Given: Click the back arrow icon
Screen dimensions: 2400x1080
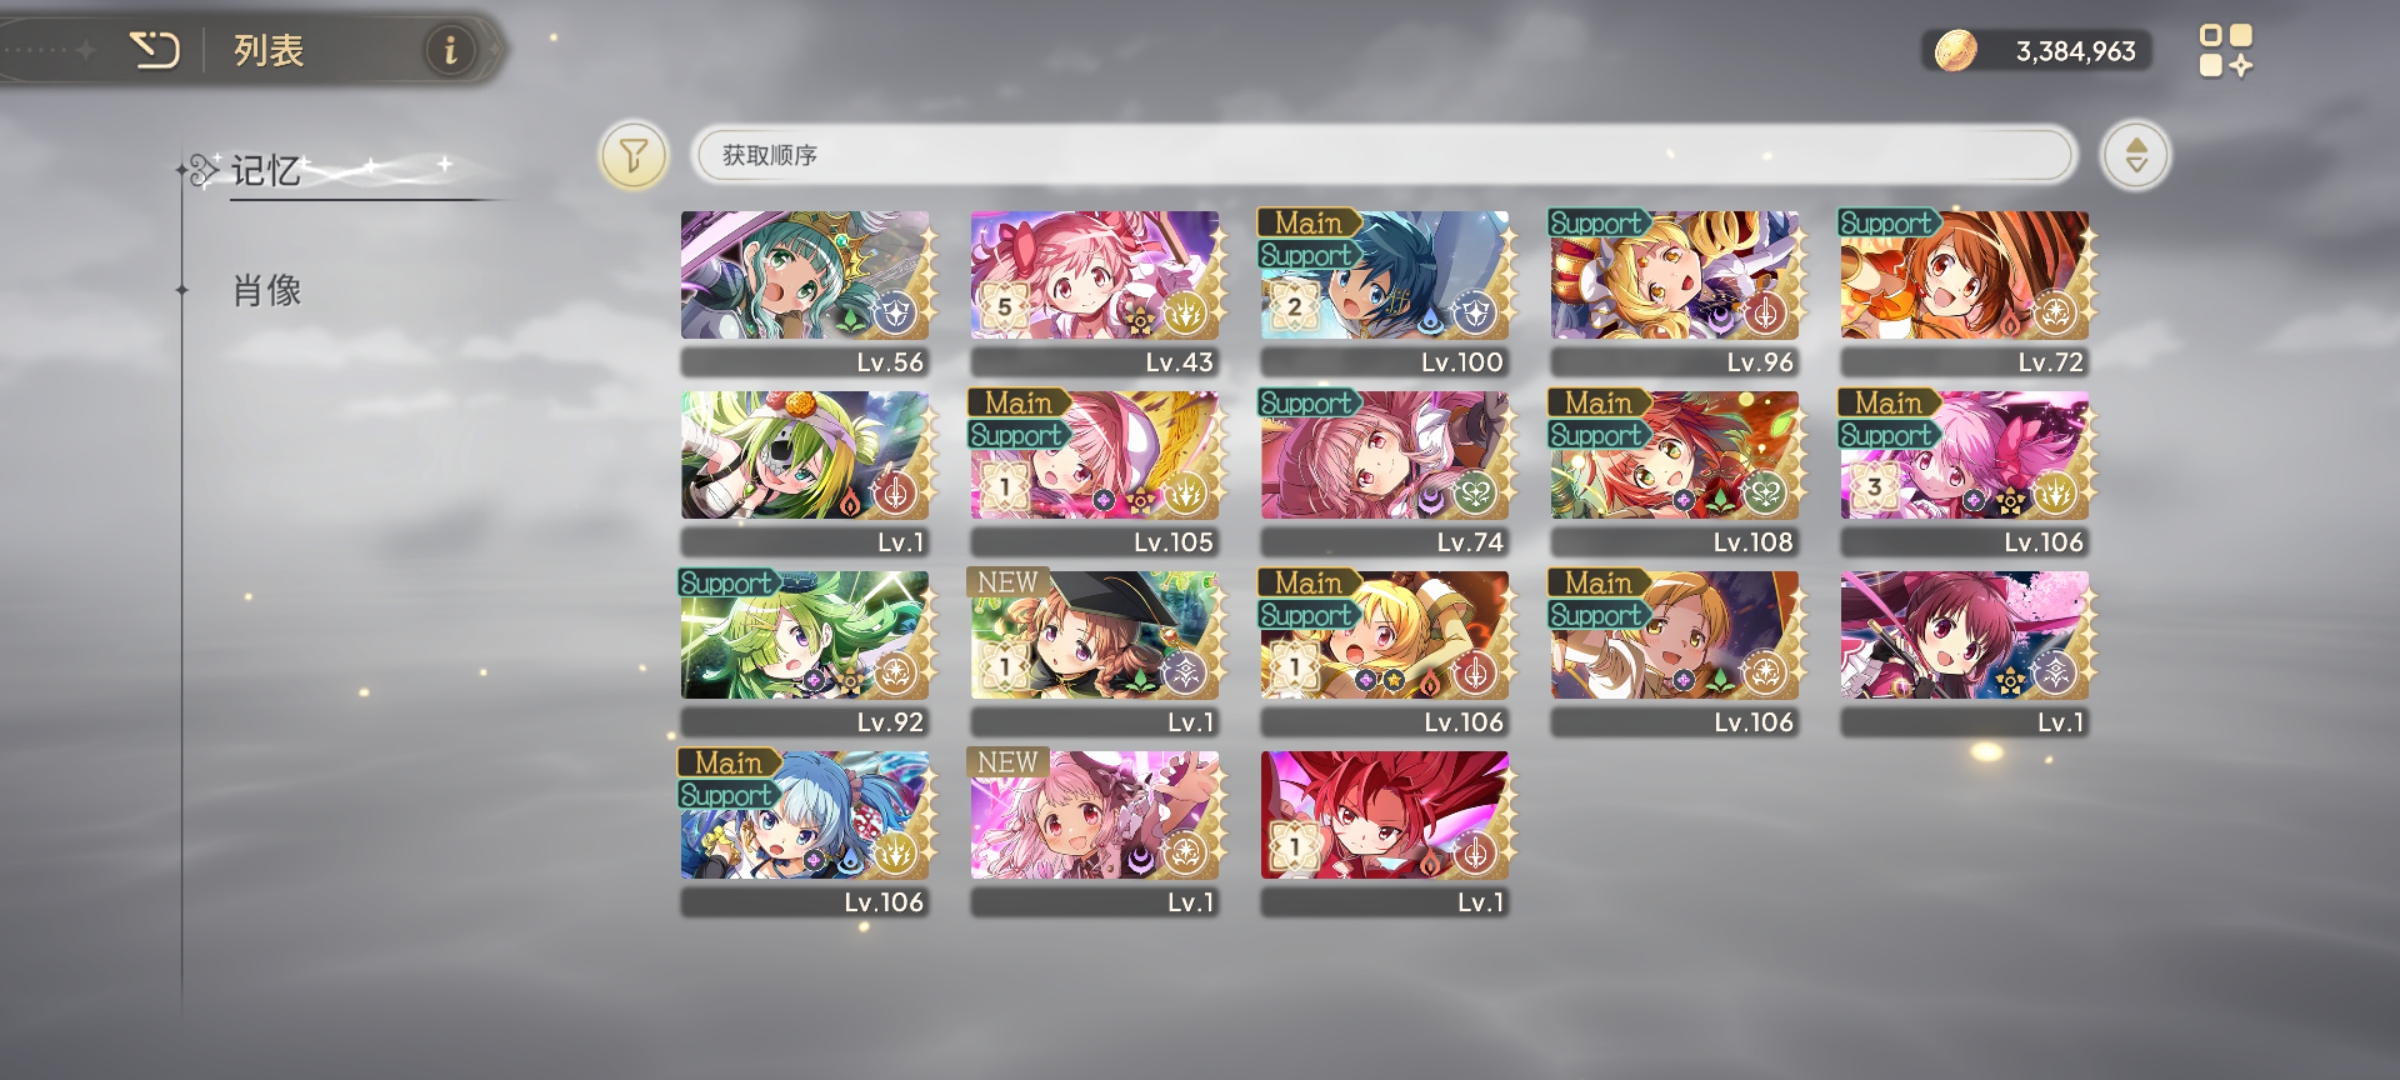Looking at the screenshot, I should click(155, 50).
